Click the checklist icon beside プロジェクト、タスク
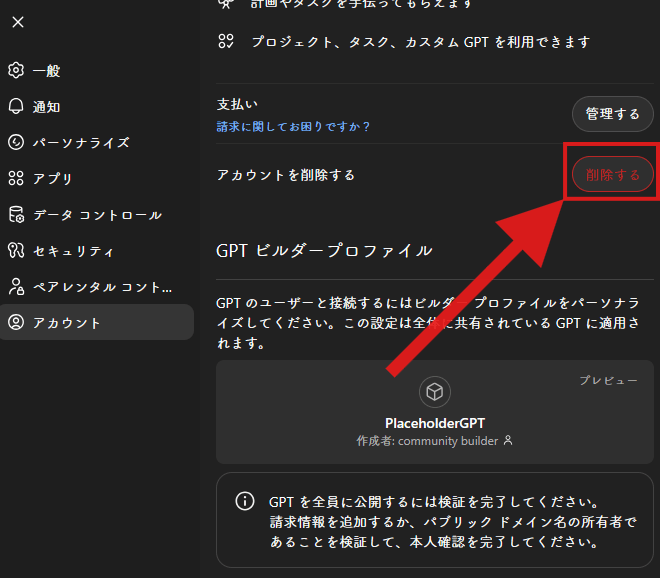 227,42
